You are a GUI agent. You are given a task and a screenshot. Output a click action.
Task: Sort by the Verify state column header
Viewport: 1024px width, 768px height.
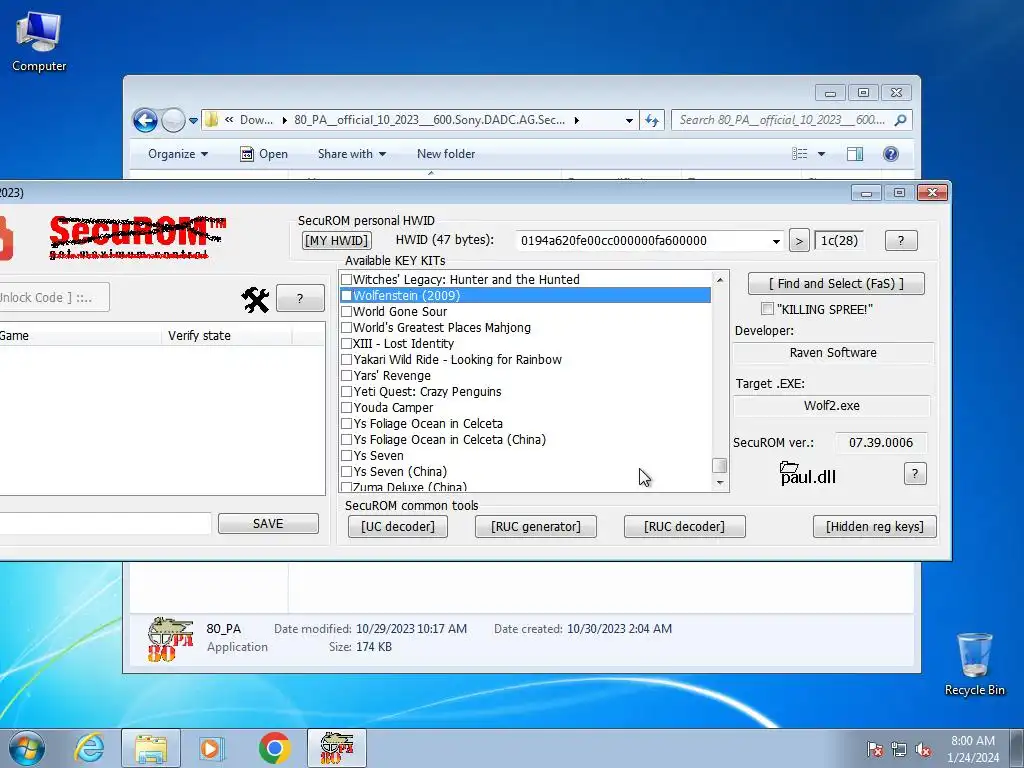[x=226, y=336]
